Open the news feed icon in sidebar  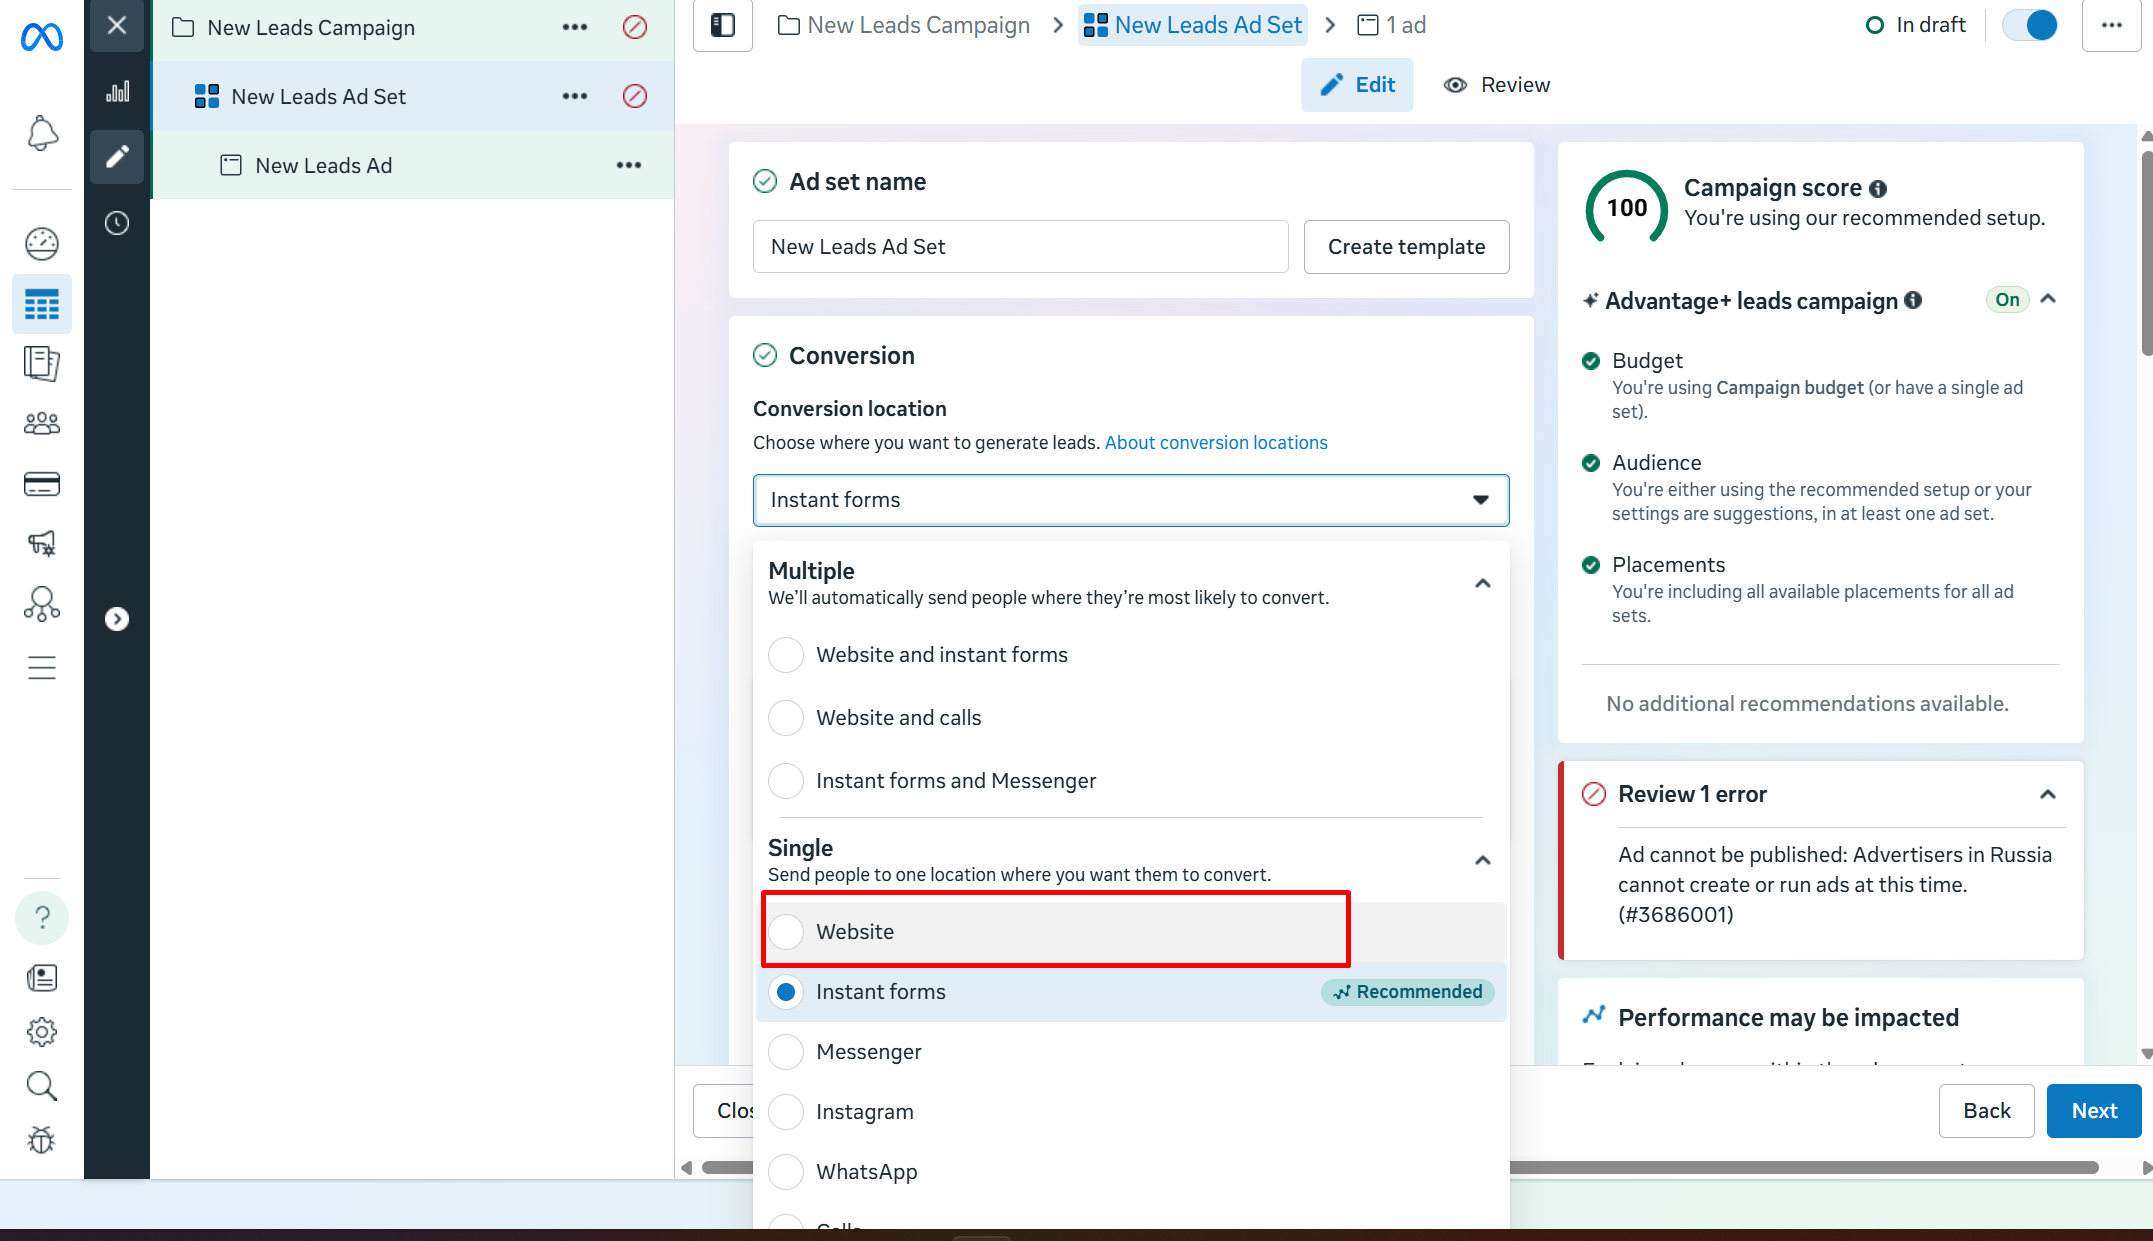click(x=42, y=978)
